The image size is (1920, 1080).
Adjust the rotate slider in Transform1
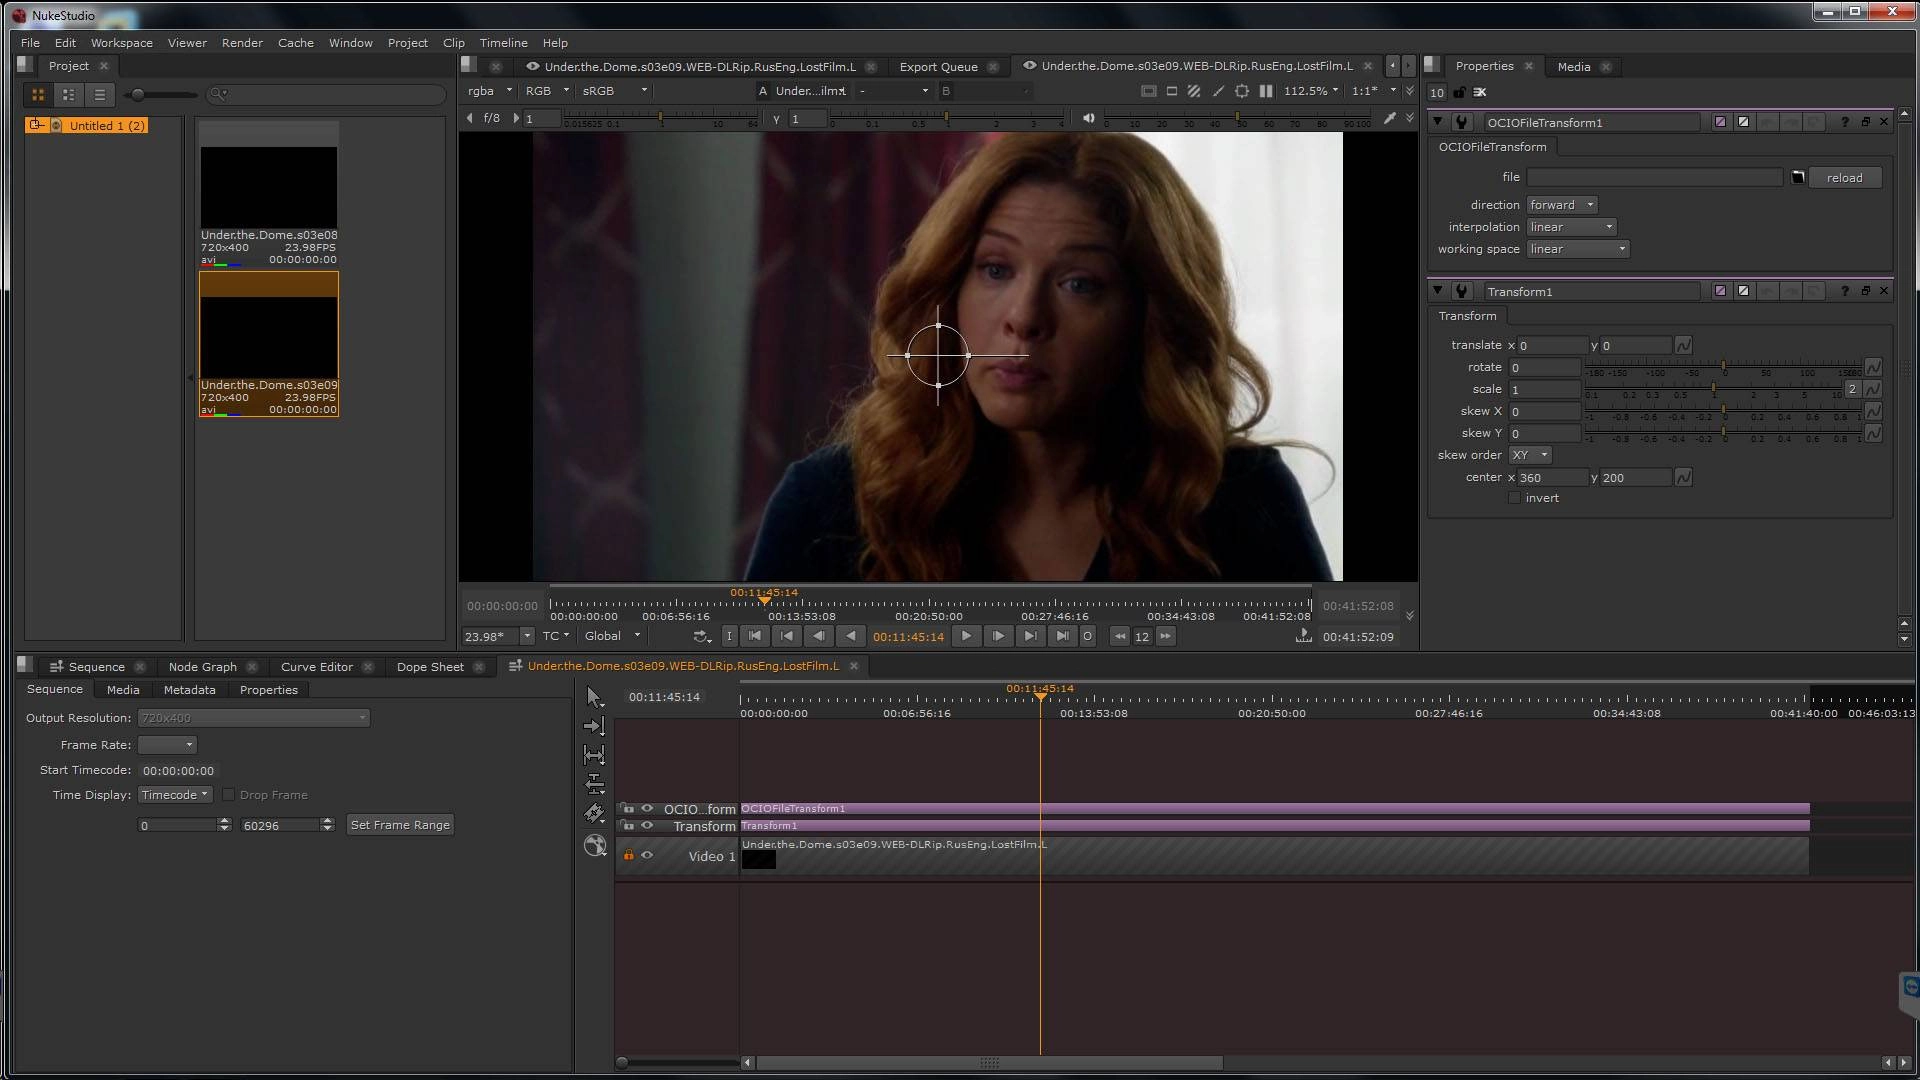pyautogui.click(x=1723, y=367)
